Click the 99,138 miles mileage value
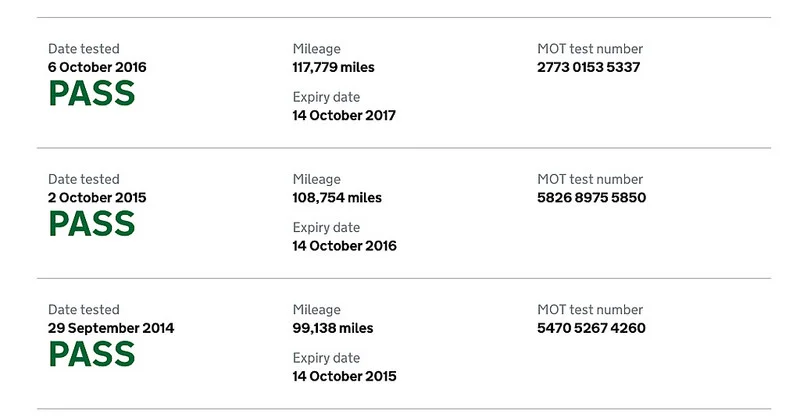Screen dimensions: 800x418 pos(333,328)
